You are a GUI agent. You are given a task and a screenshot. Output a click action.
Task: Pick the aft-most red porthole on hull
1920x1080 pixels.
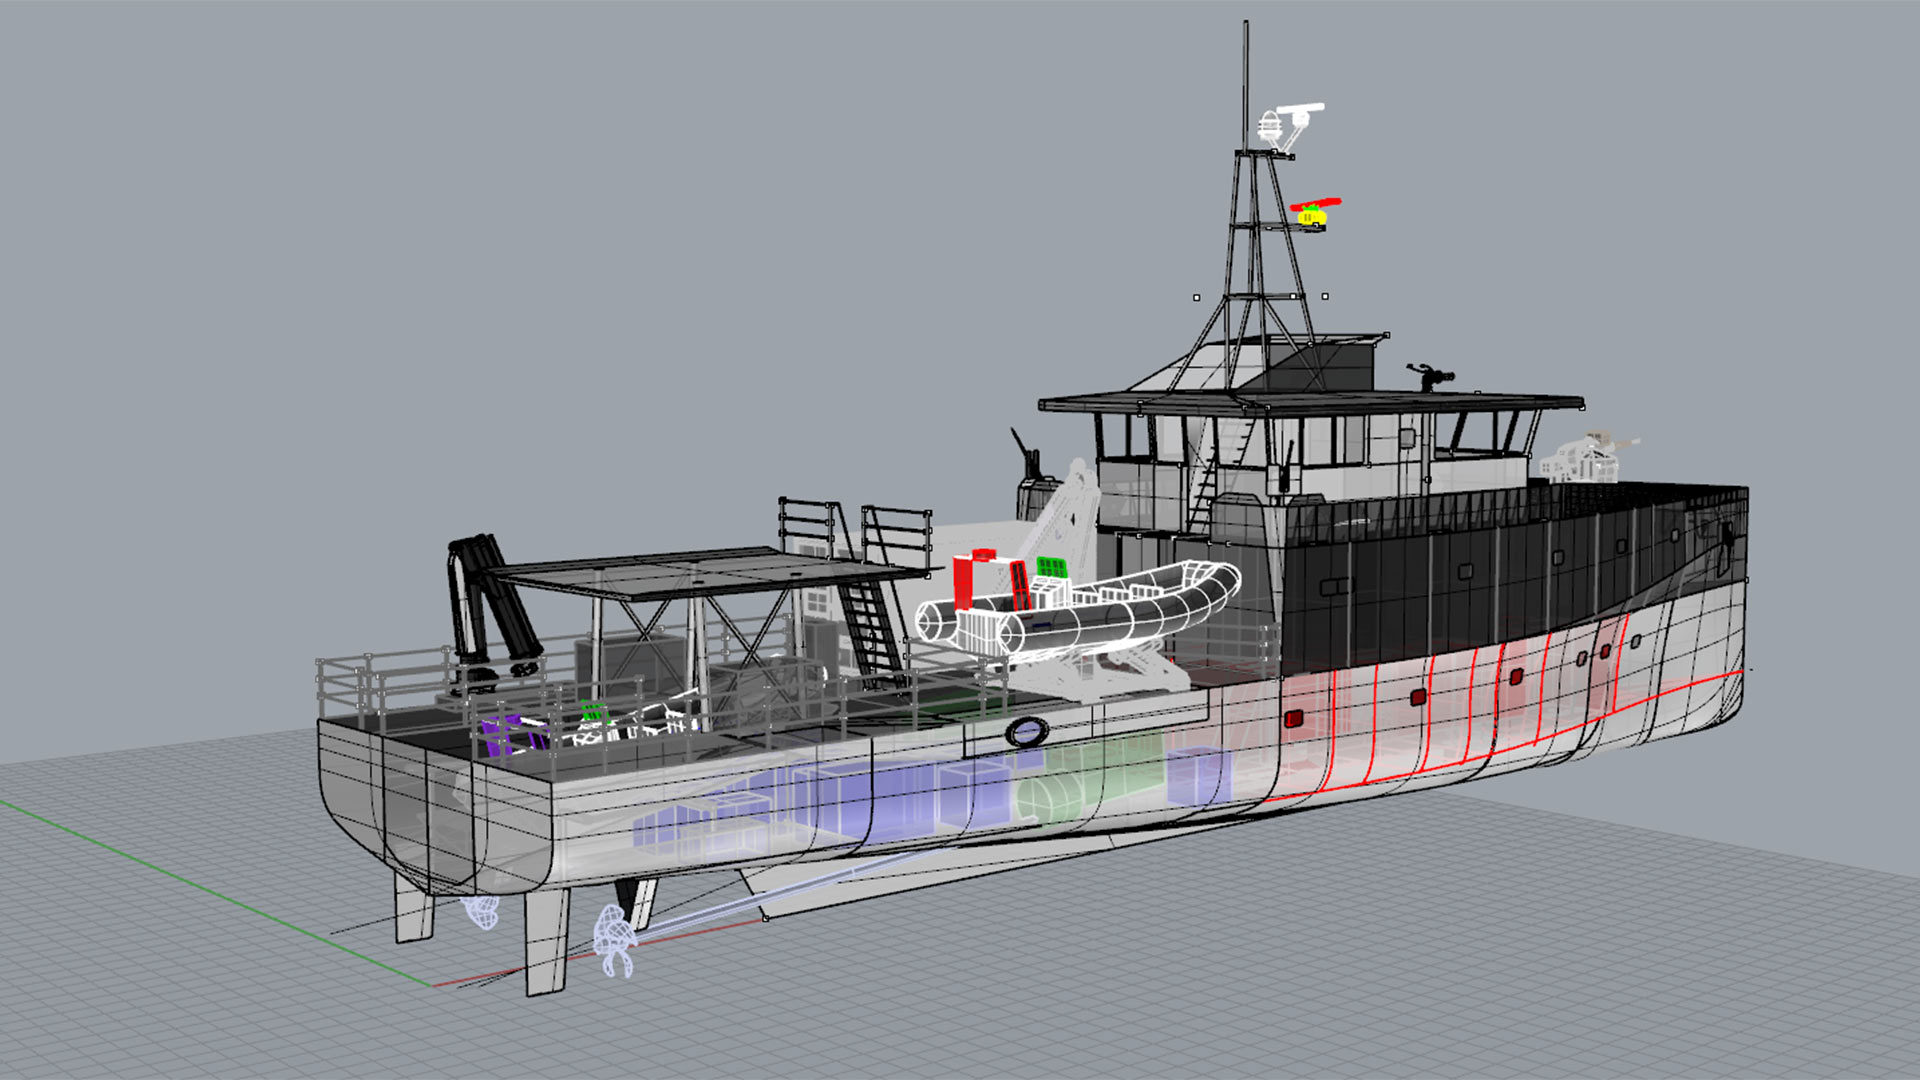tap(1293, 718)
